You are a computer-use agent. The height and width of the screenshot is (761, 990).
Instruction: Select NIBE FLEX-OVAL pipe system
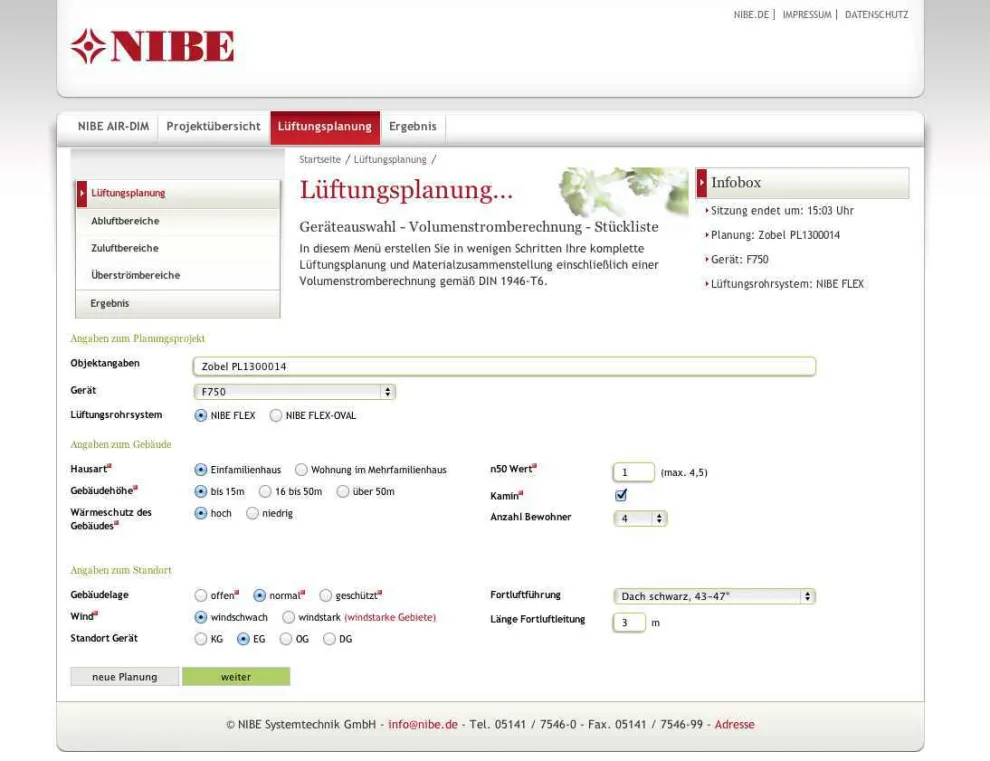276,416
